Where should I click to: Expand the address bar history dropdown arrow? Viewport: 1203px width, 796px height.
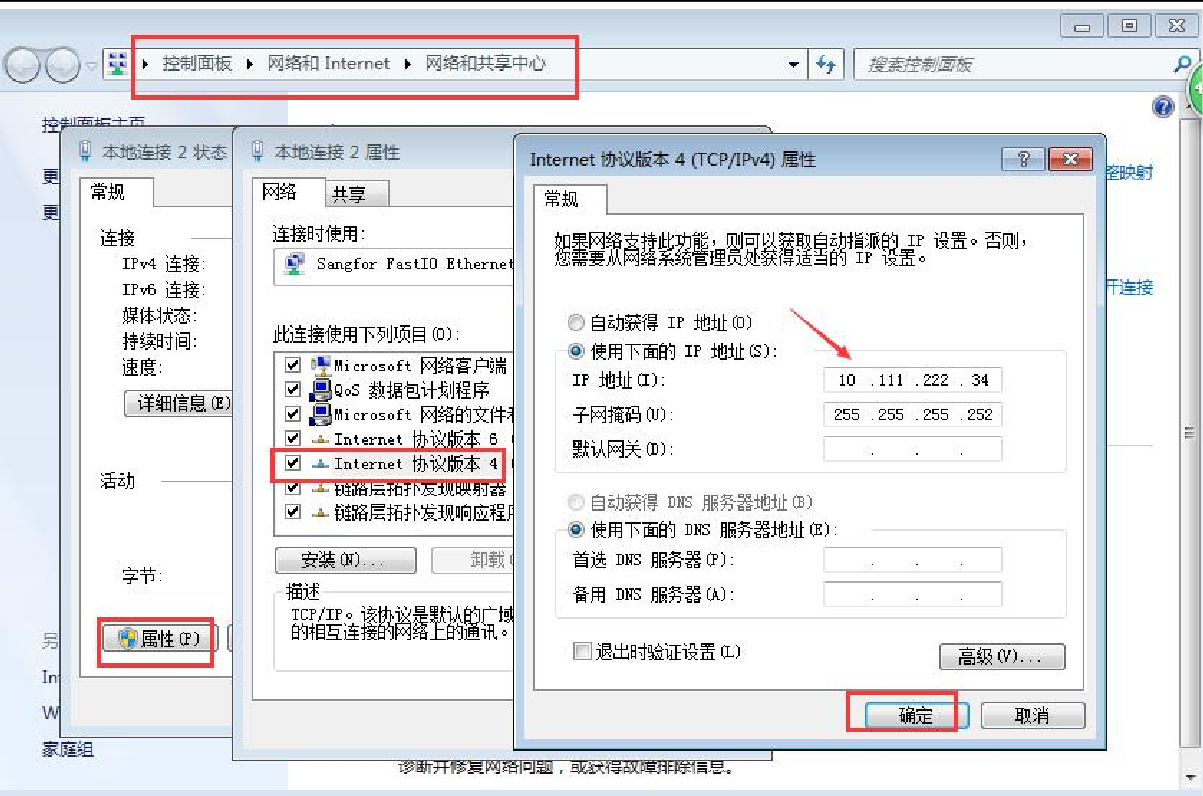(794, 64)
